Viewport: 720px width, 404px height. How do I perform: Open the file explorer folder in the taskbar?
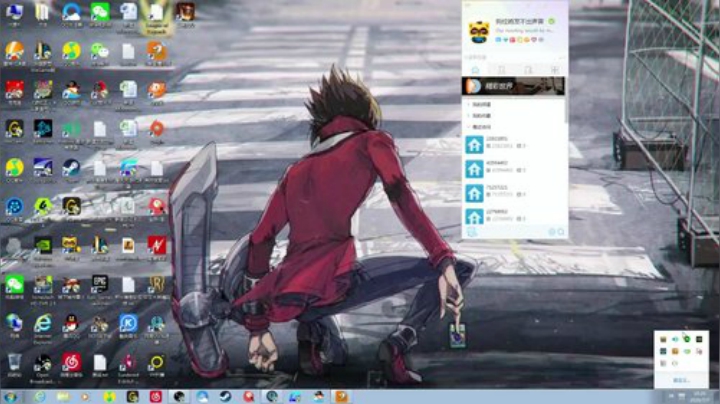63,397
